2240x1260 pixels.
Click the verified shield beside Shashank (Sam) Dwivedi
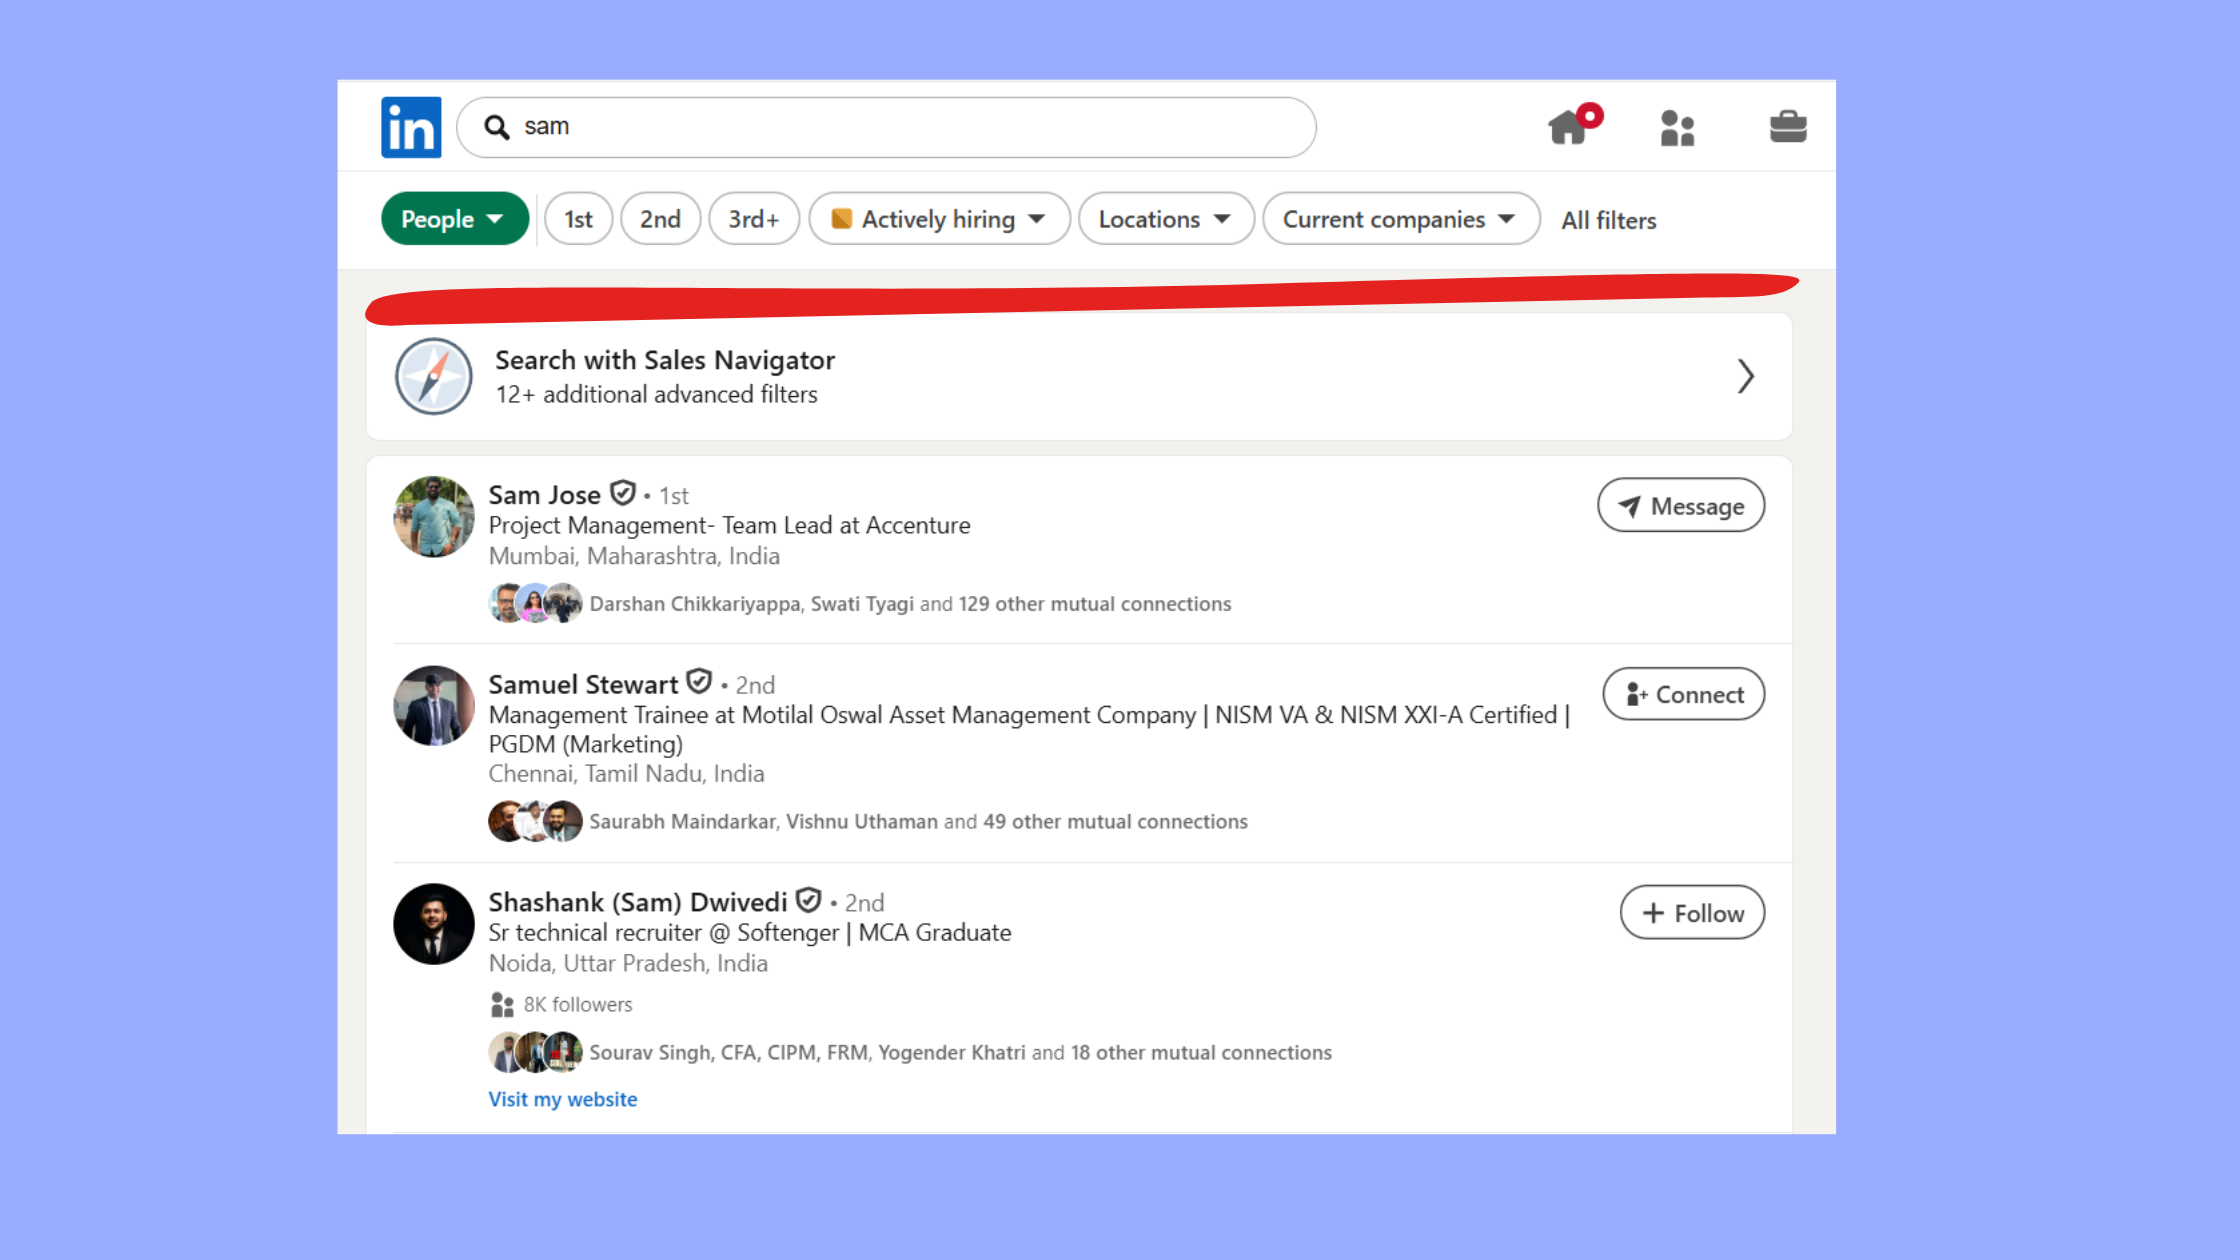pyautogui.click(x=809, y=900)
